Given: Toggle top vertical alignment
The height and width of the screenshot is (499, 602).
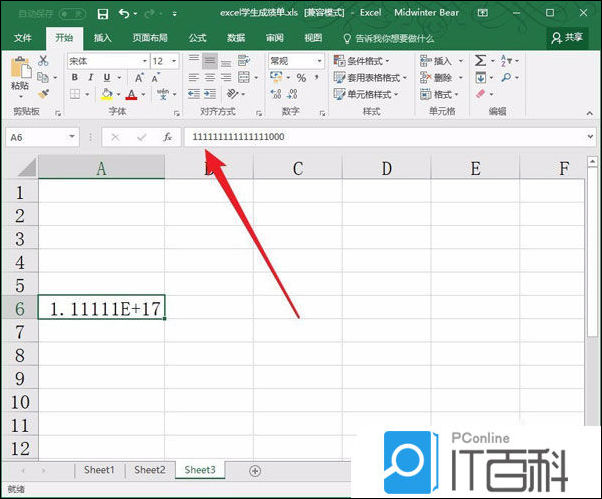Looking at the screenshot, I should (194, 60).
